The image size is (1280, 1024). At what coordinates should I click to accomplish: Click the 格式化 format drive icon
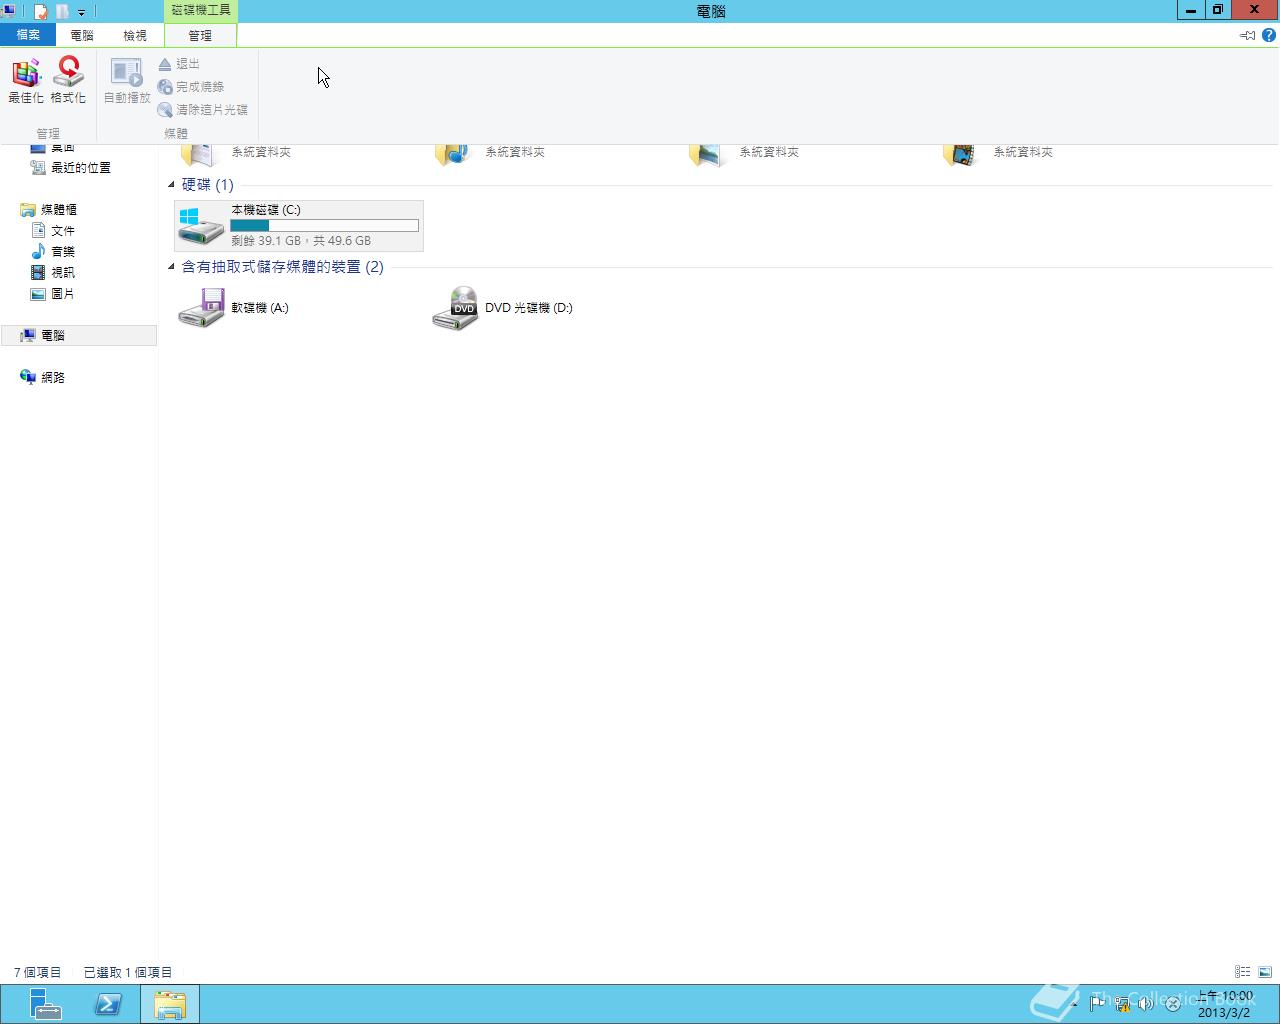pyautogui.click(x=68, y=80)
